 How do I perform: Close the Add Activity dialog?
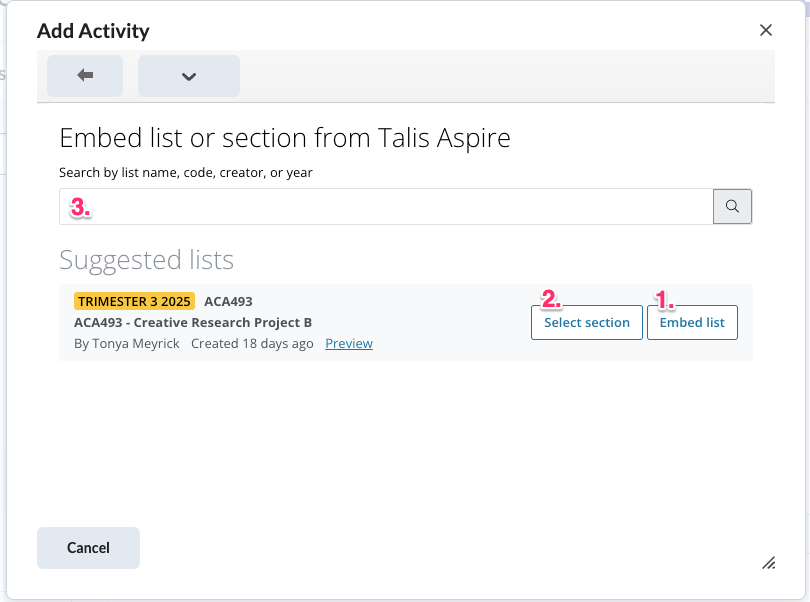click(x=766, y=30)
